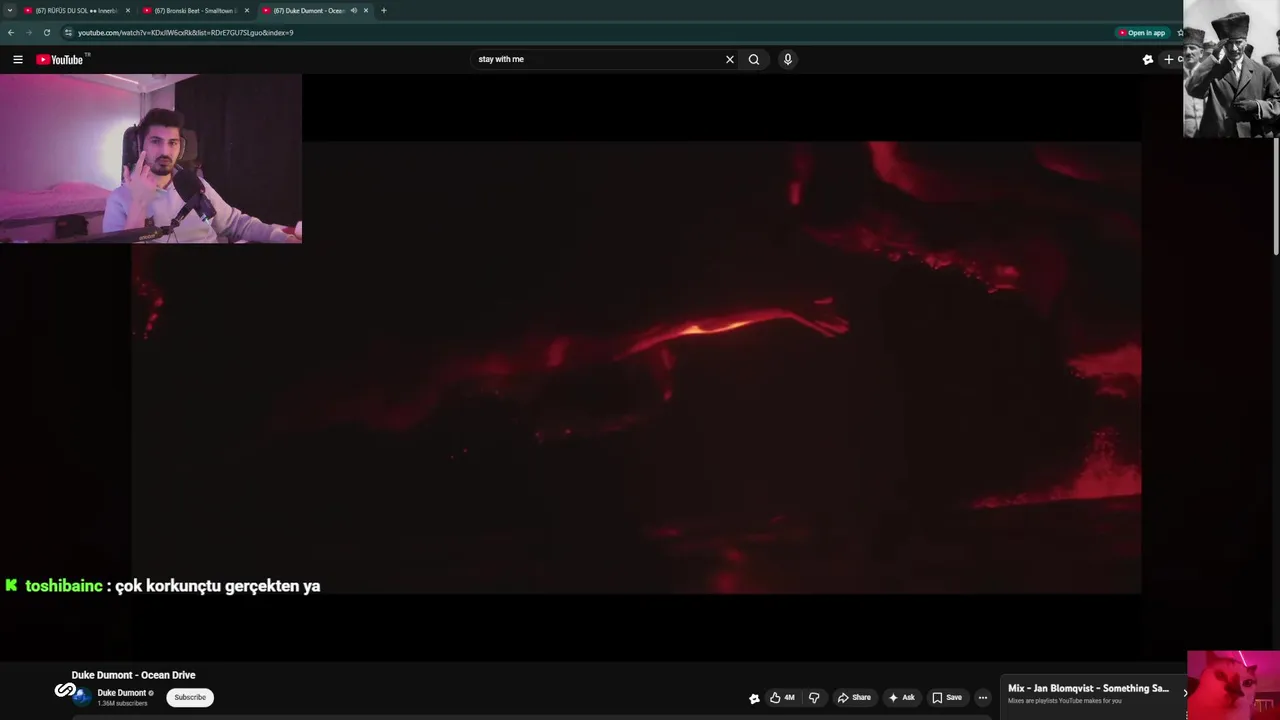
Task: Go forward with the browser forward arrow
Action: point(28,32)
